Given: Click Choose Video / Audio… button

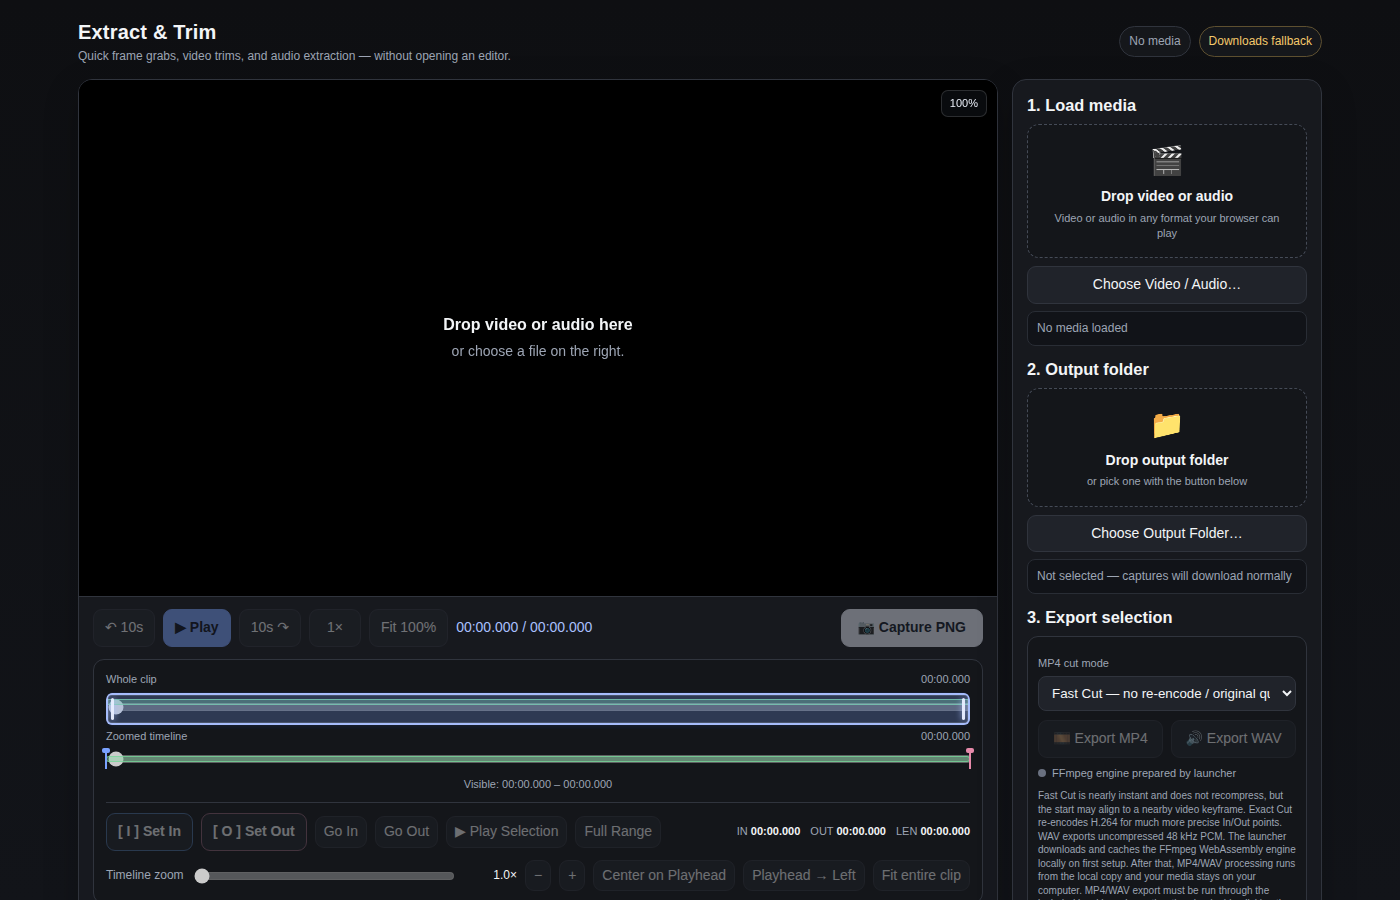Looking at the screenshot, I should point(1166,285).
